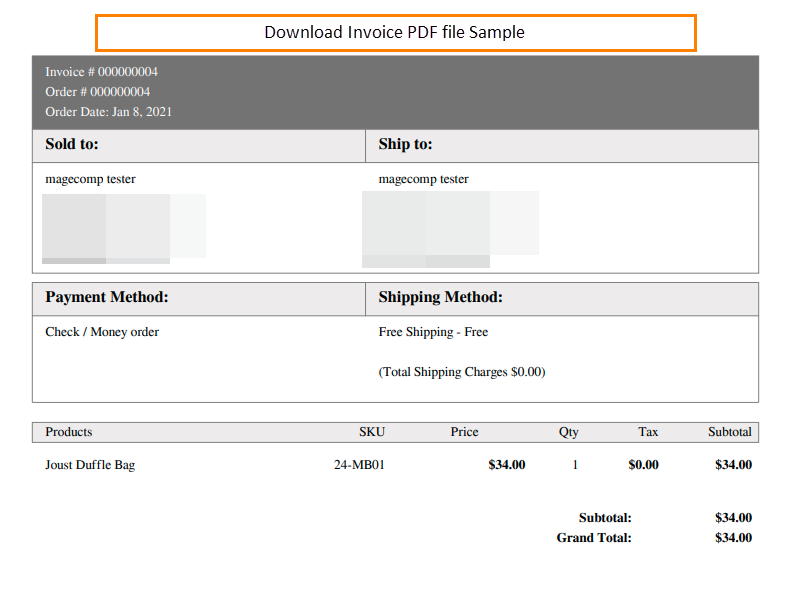Click the Order # 000000004 line
Screen dimensions: 788x595
pos(97,92)
